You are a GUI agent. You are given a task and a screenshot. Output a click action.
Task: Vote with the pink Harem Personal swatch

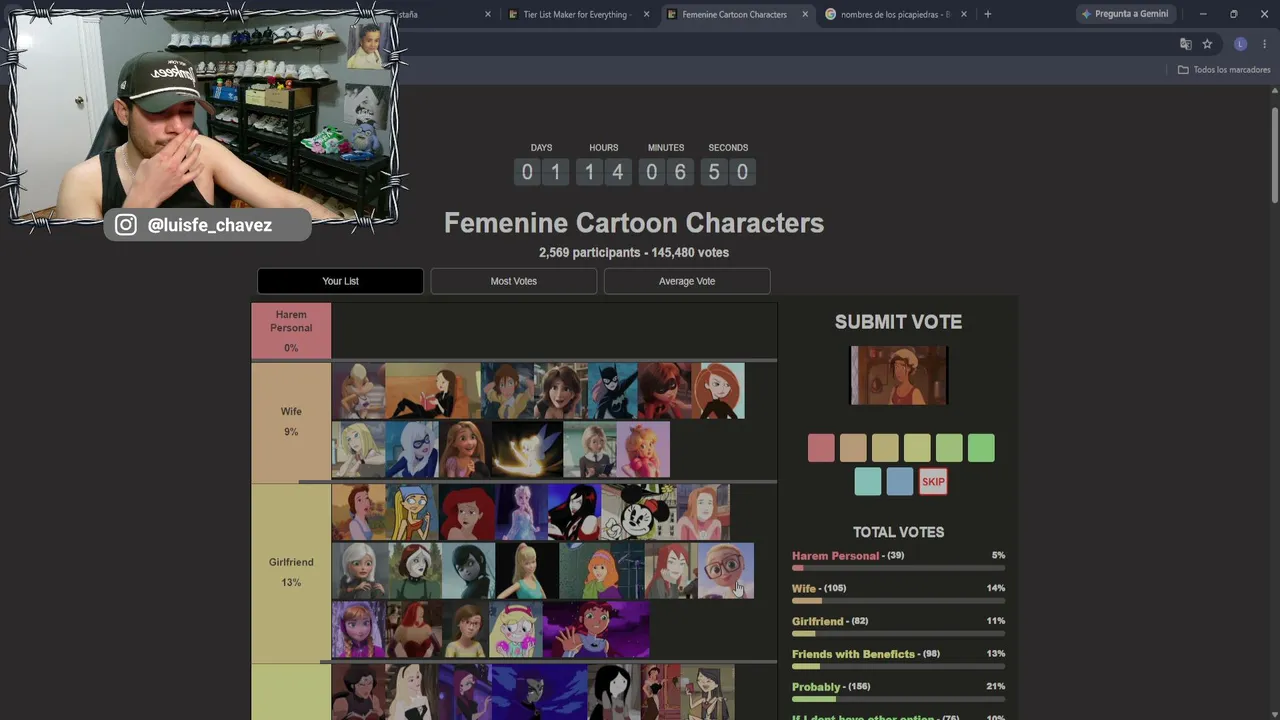pyautogui.click(x=821, y=448)
